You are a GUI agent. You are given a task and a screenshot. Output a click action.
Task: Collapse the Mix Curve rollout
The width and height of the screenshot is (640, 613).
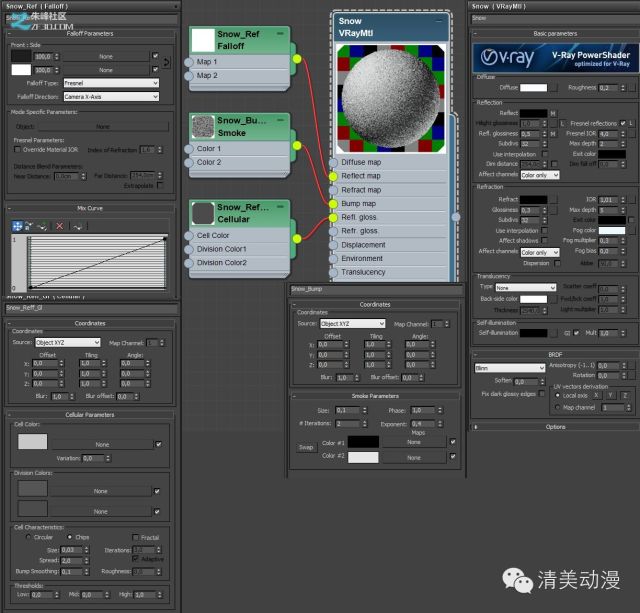click(x=90, y=208)
